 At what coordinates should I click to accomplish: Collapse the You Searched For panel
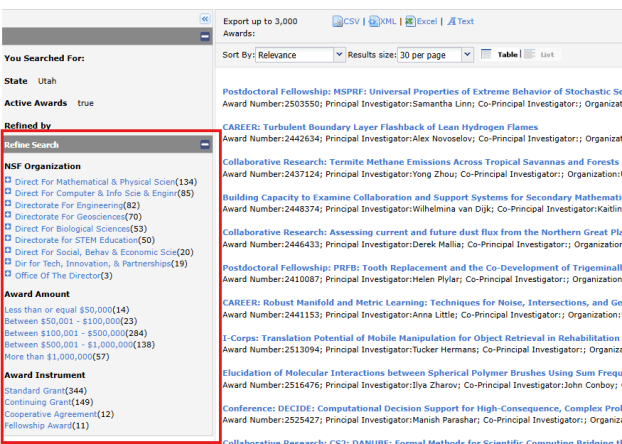[x=205, y=37]
